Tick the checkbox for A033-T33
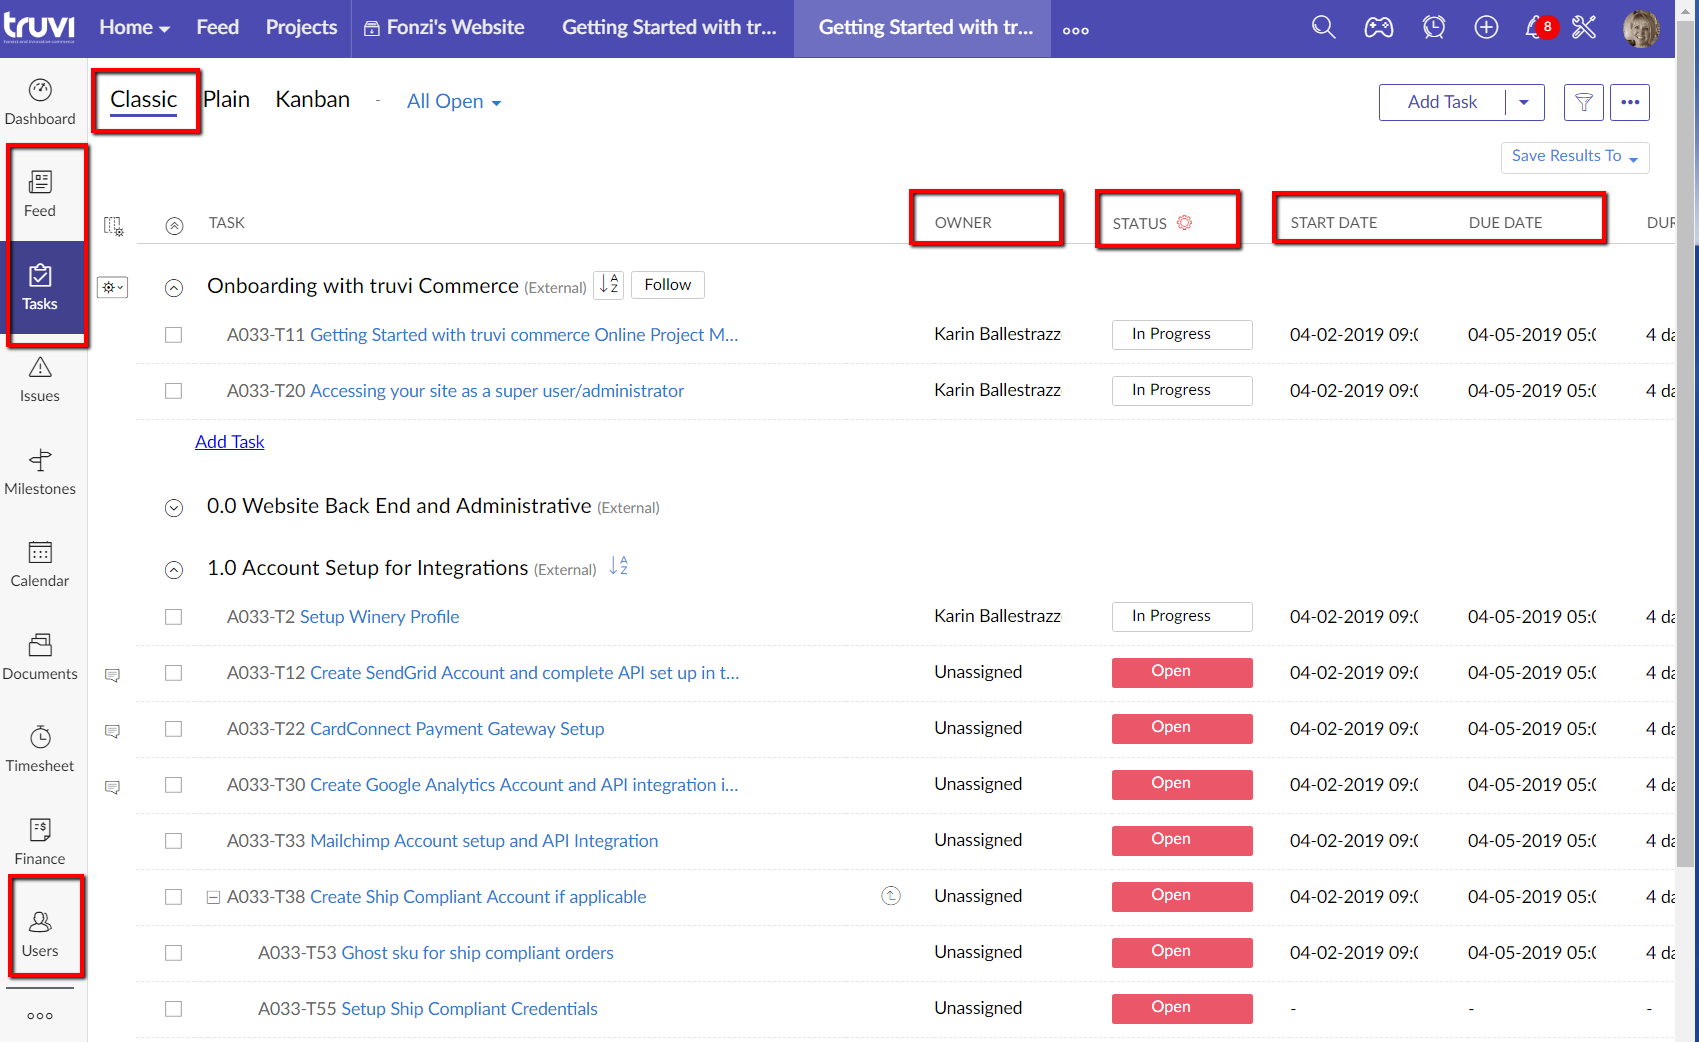 click(x=174, y=841)
